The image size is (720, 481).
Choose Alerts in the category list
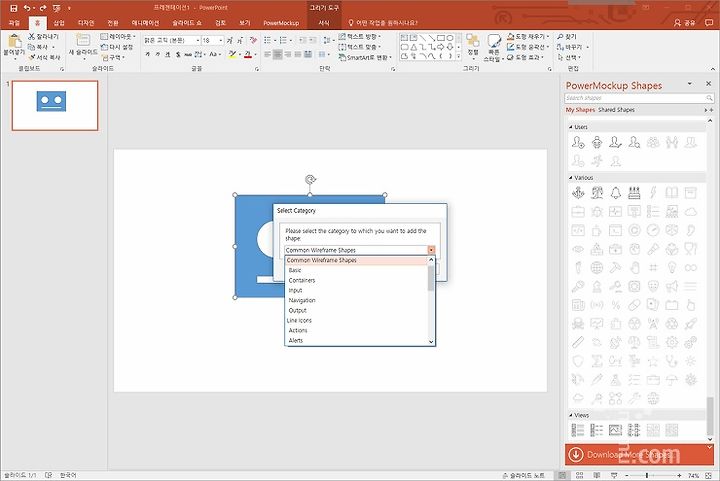click(356, 341)
